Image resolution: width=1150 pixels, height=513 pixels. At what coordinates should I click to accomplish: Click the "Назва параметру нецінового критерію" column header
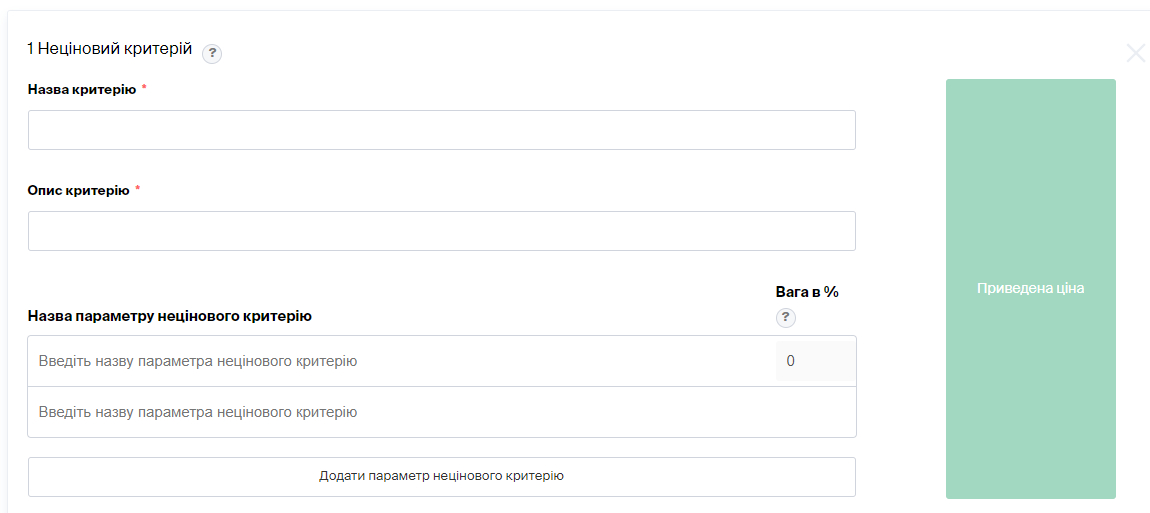(x=170, y=316)
